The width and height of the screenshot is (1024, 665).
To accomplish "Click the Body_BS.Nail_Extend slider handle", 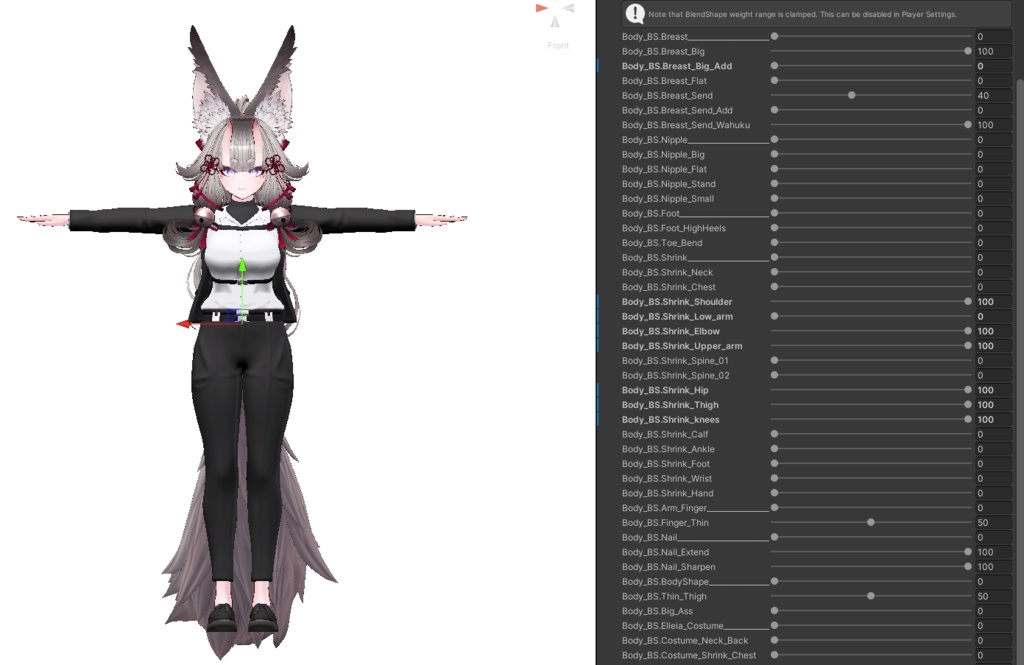I will click(x=968, y=552).
